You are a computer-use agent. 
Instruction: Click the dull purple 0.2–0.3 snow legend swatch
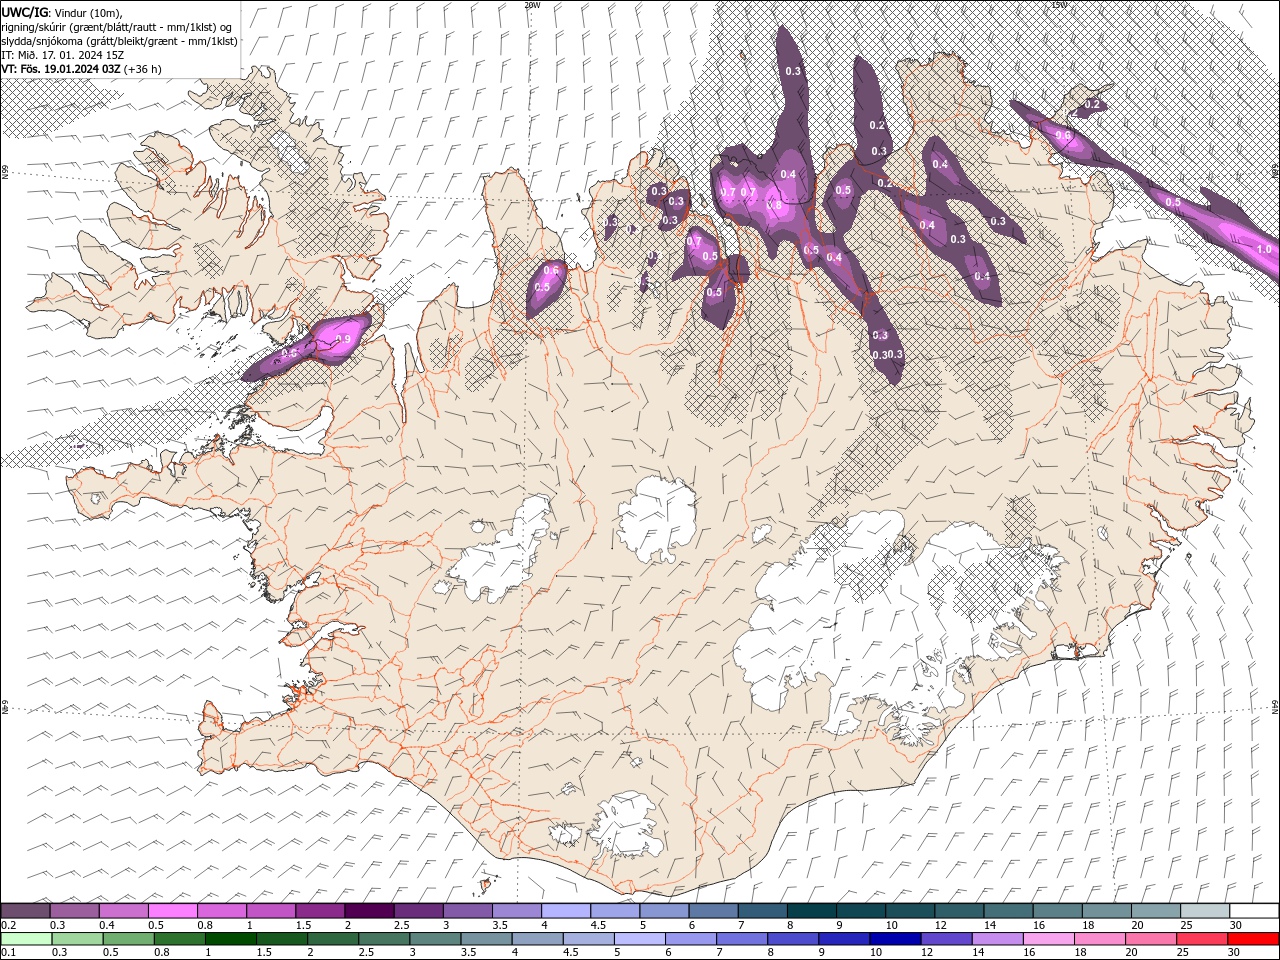(26, 911)
